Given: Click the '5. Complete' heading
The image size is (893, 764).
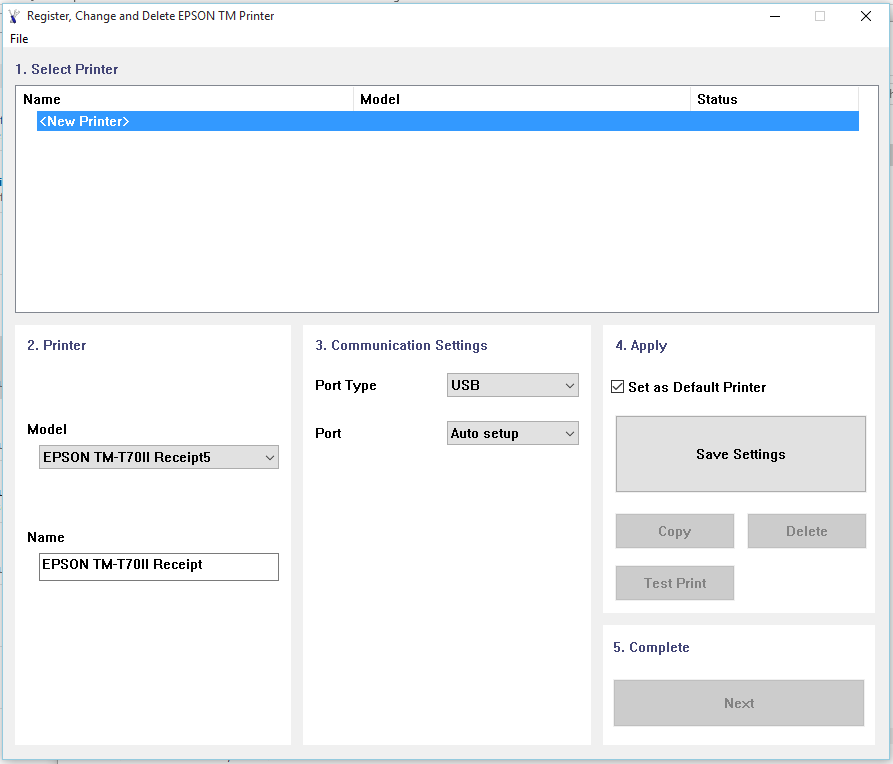Looking at the screenshot, I should point(651,647).
